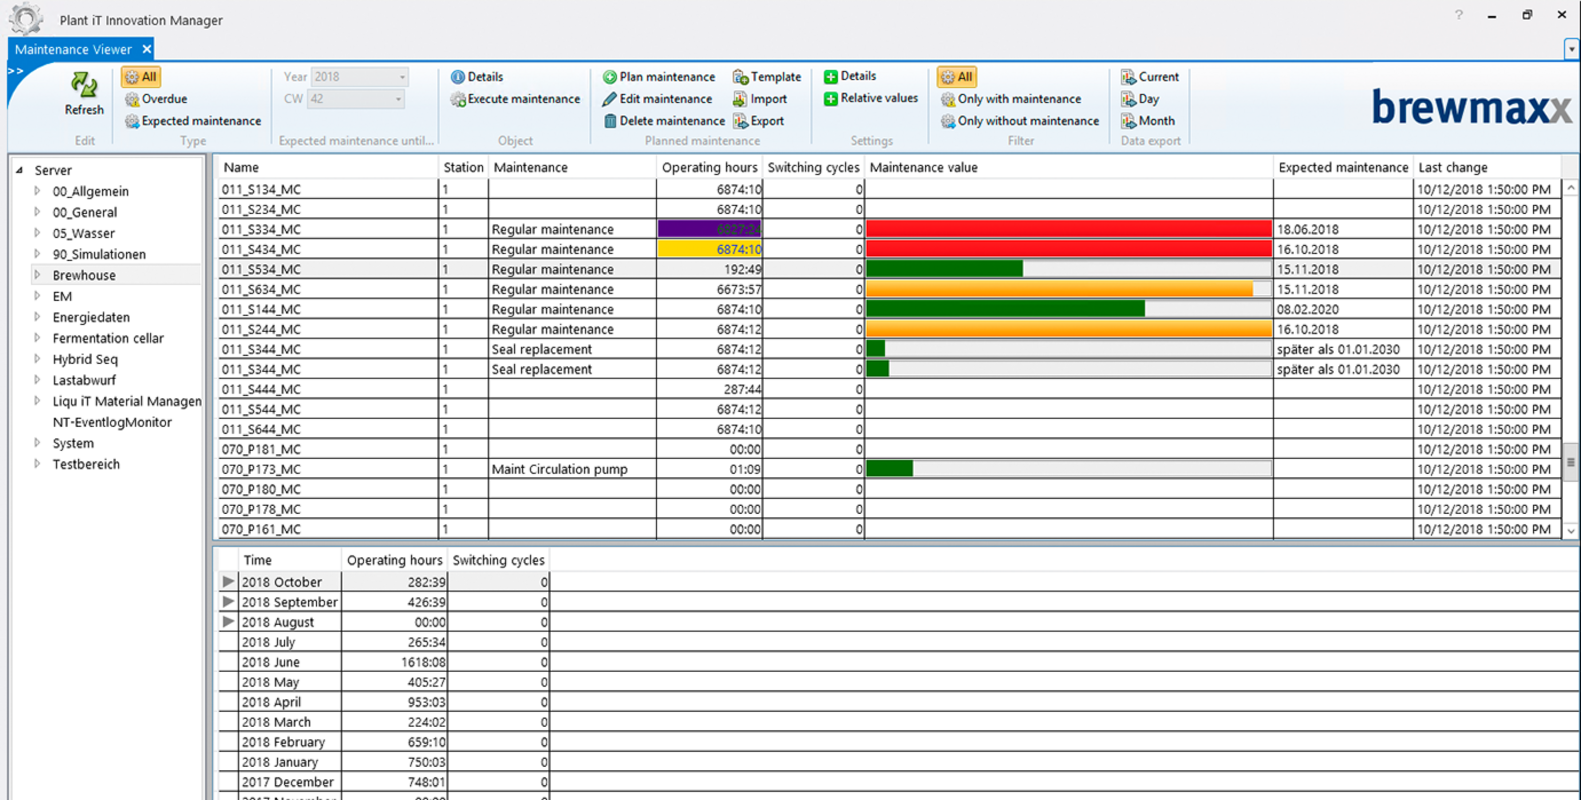Open the Year dropdown
1581x800 pixels.
click(402, 77)
